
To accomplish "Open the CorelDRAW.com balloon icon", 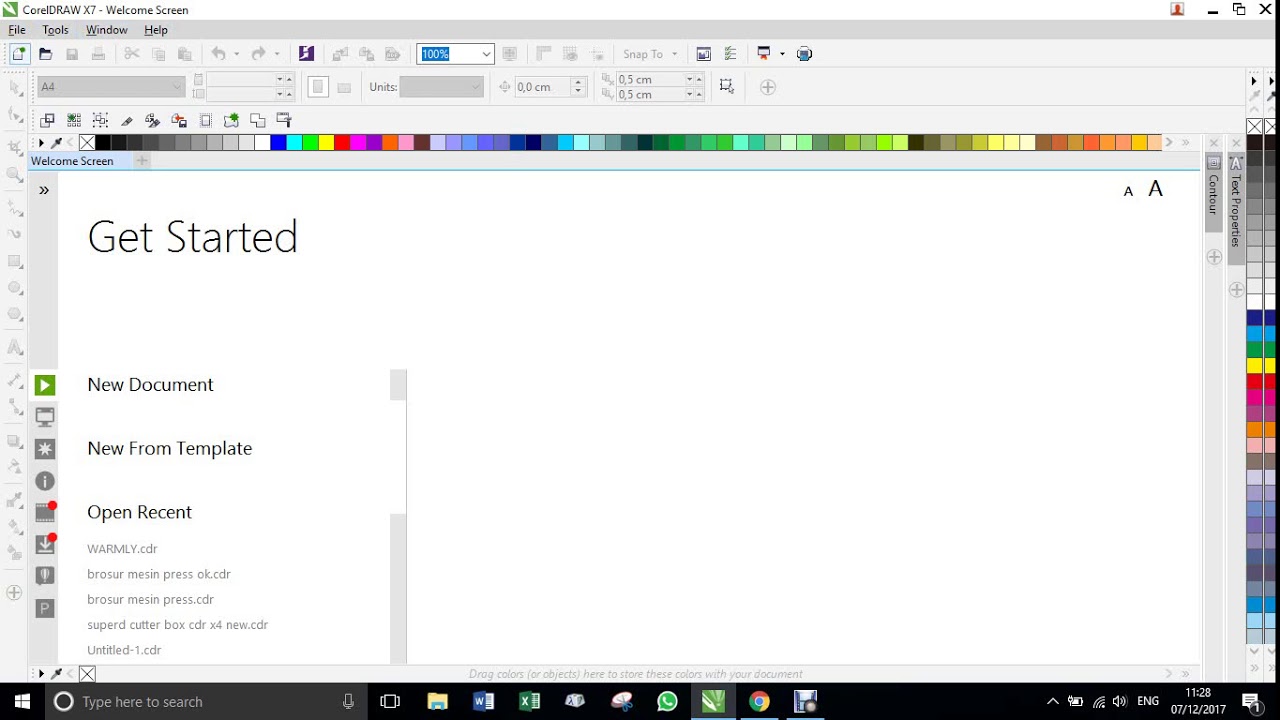I will 45,576.
